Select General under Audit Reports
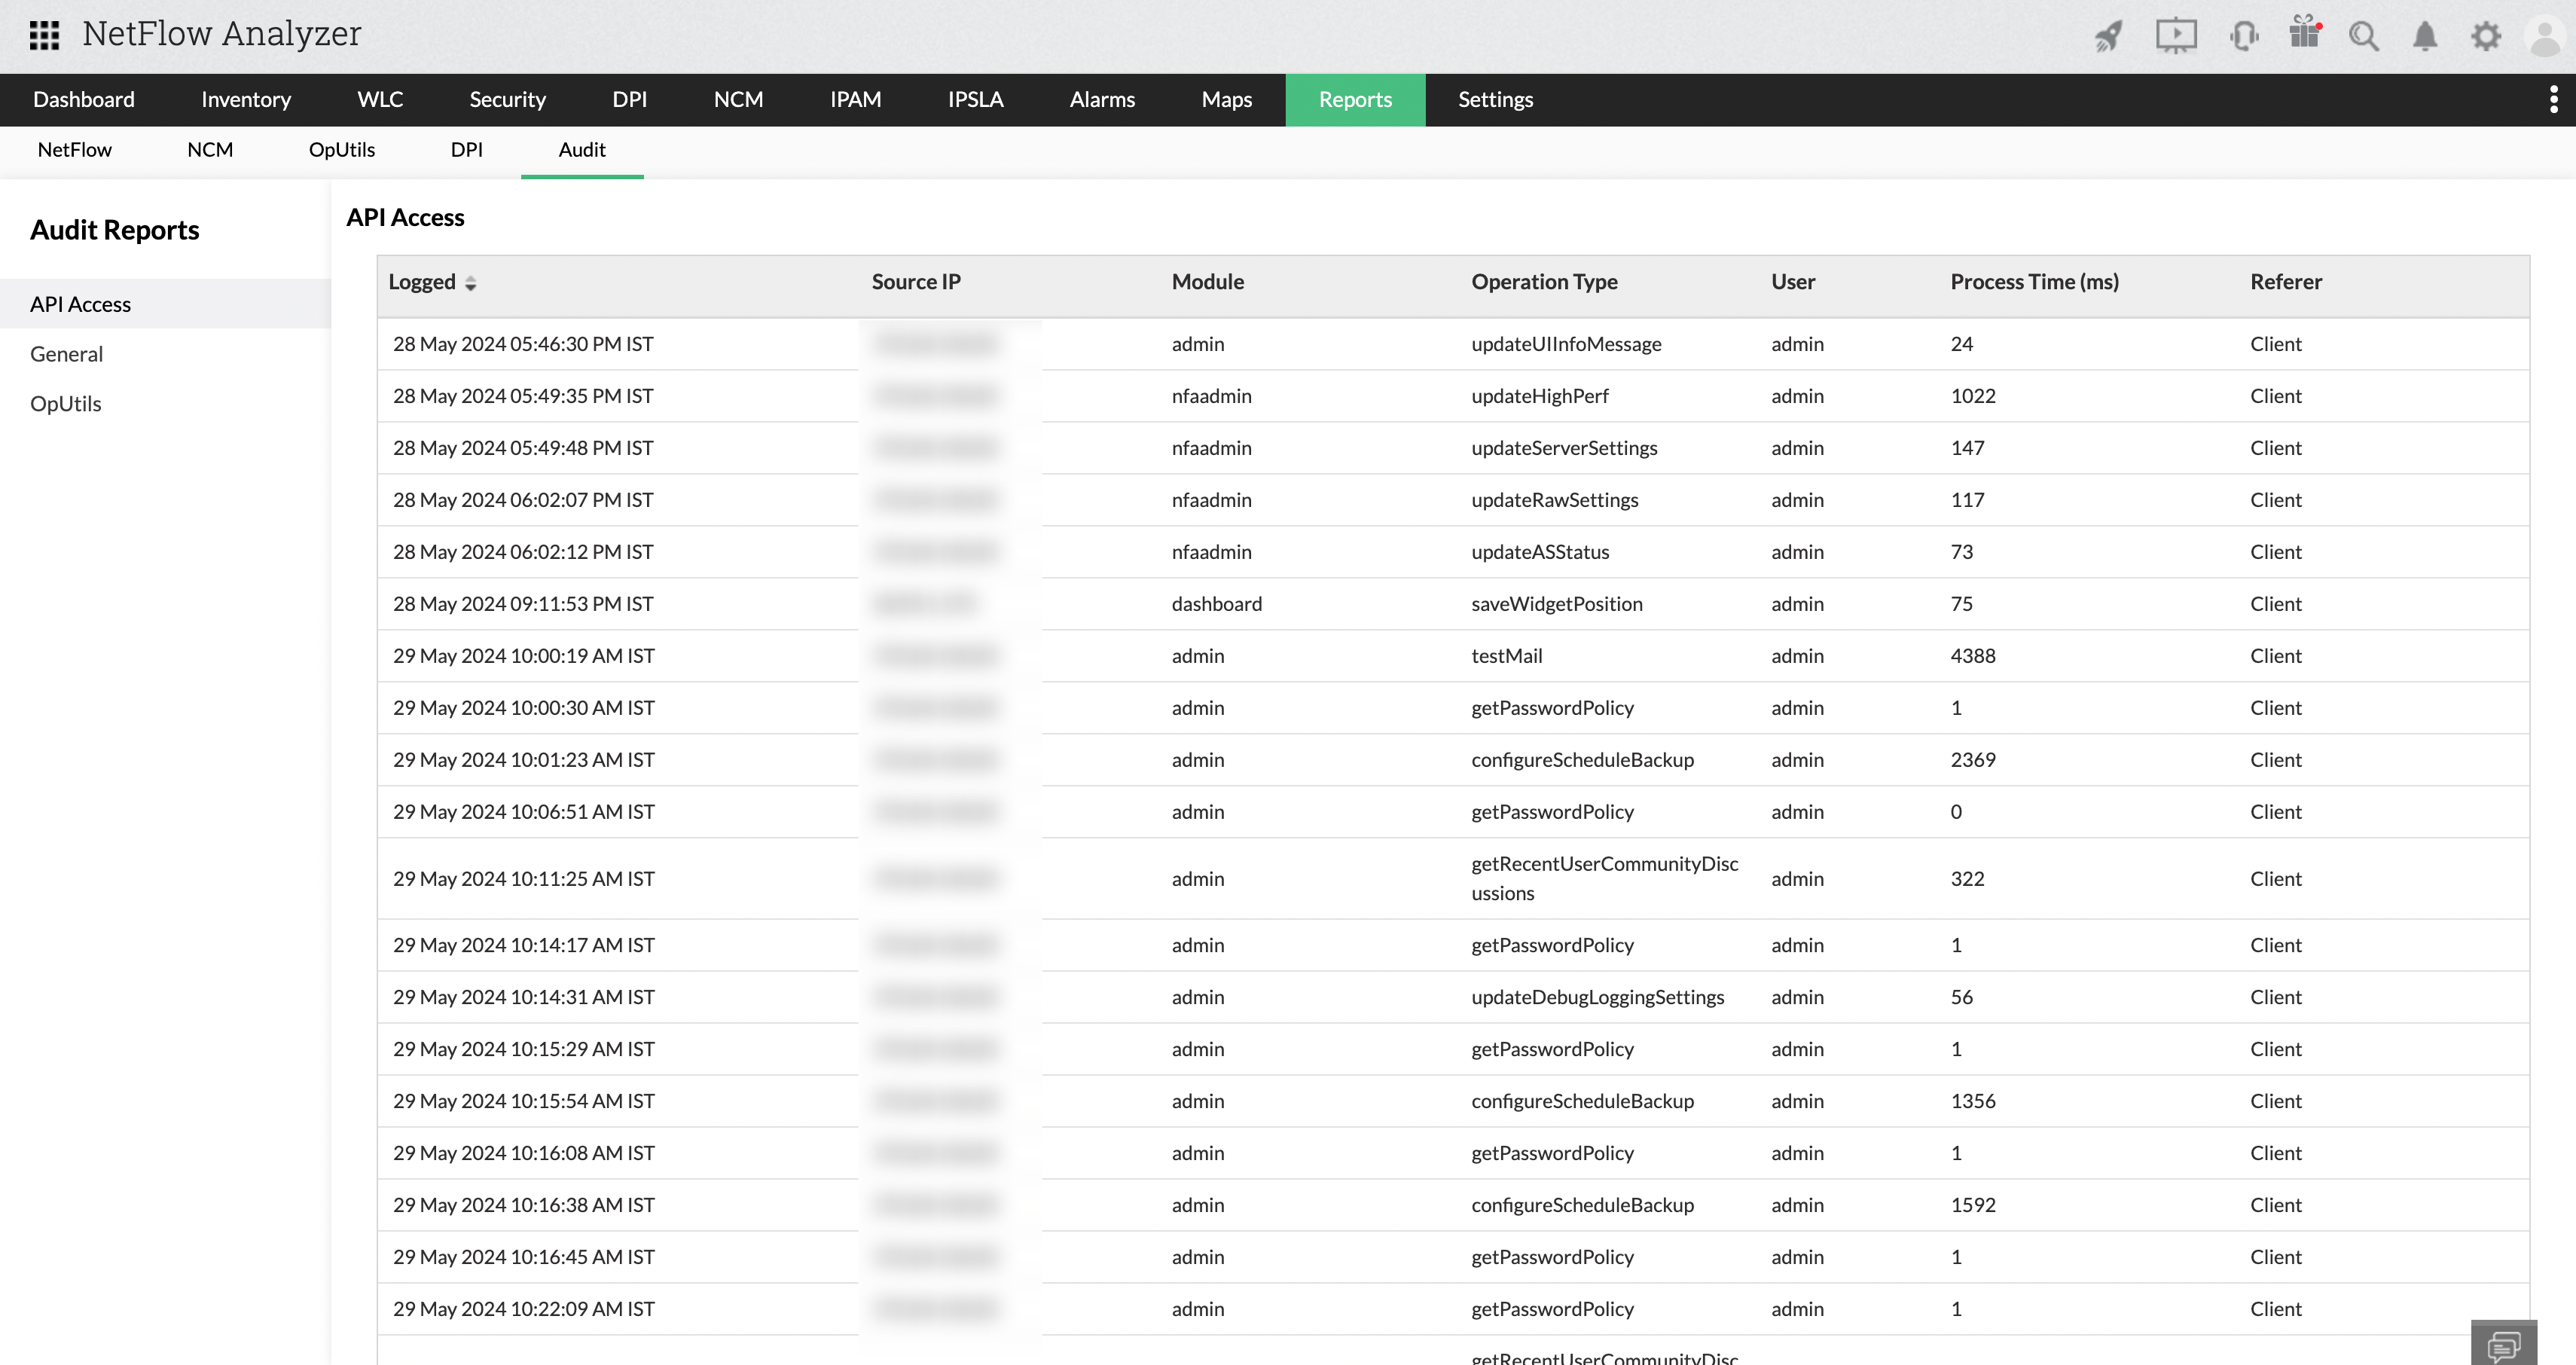Viewport: 2576px width, 1365px height. [66, 353]
